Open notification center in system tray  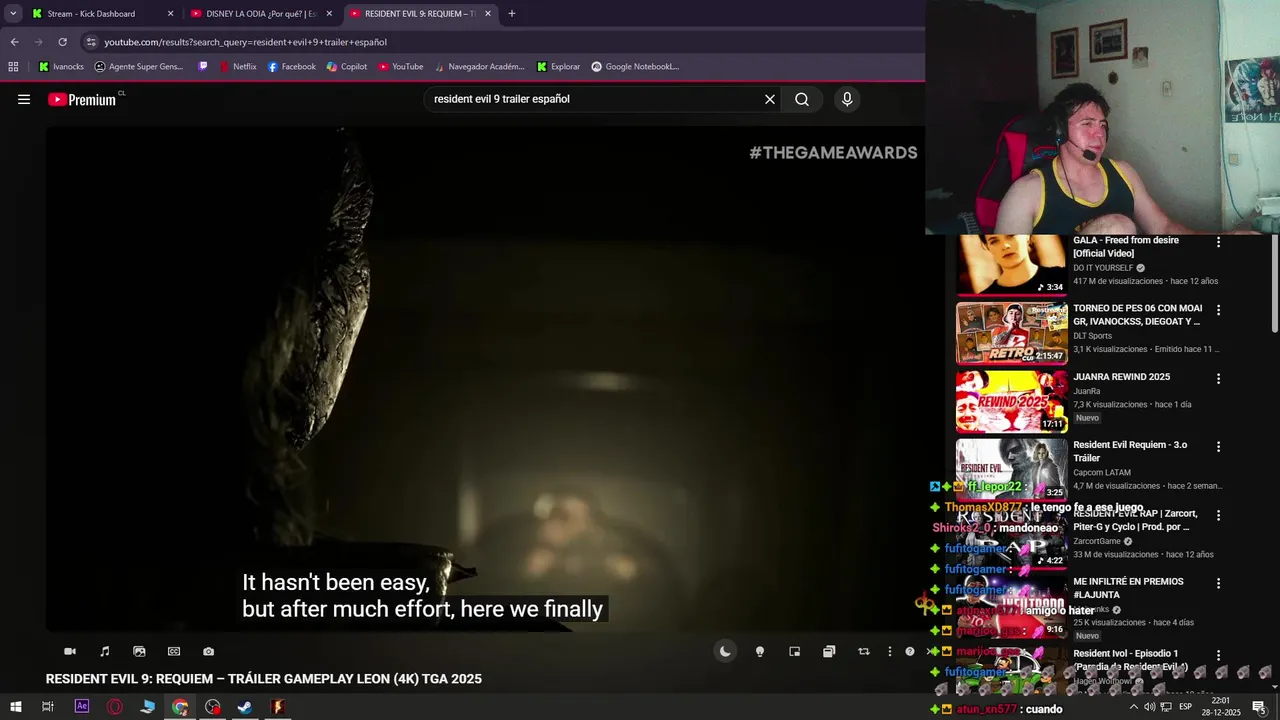1259,707
